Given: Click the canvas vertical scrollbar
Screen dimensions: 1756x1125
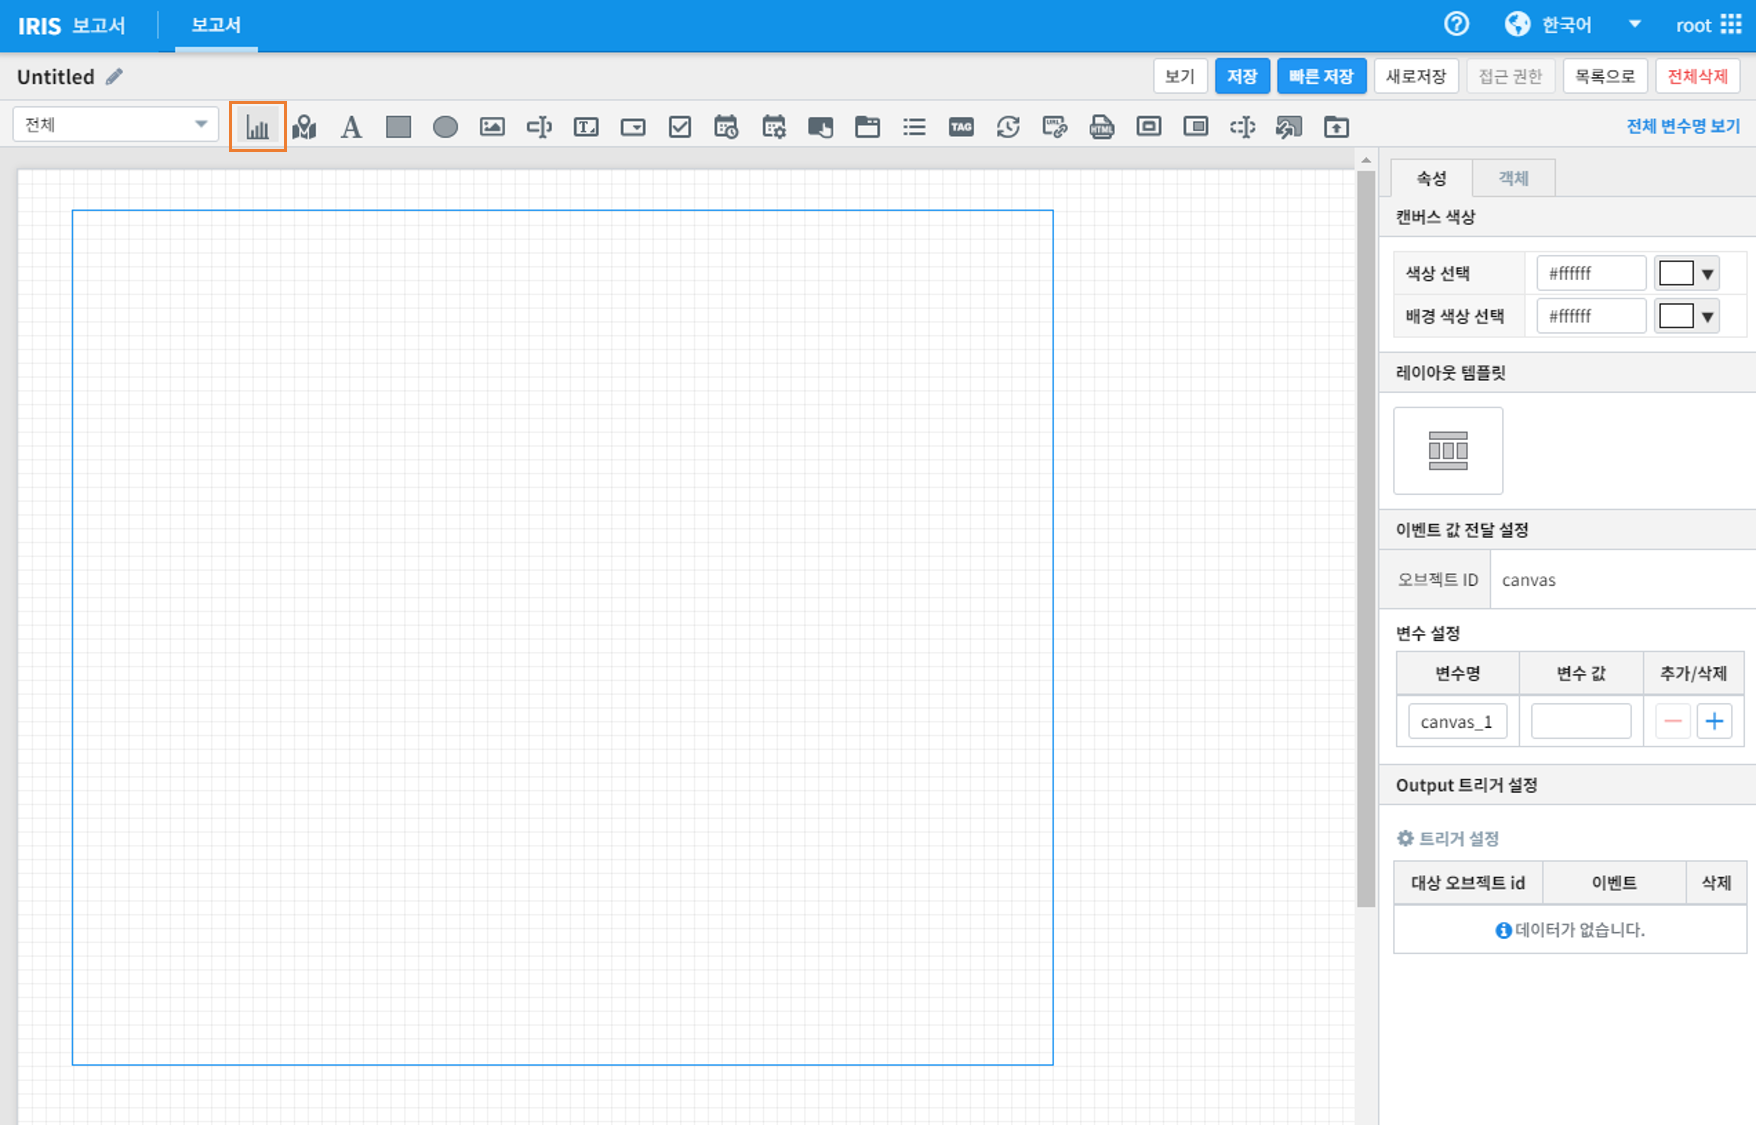Looking at the screenshot, I should click(x=1366, y=538).
